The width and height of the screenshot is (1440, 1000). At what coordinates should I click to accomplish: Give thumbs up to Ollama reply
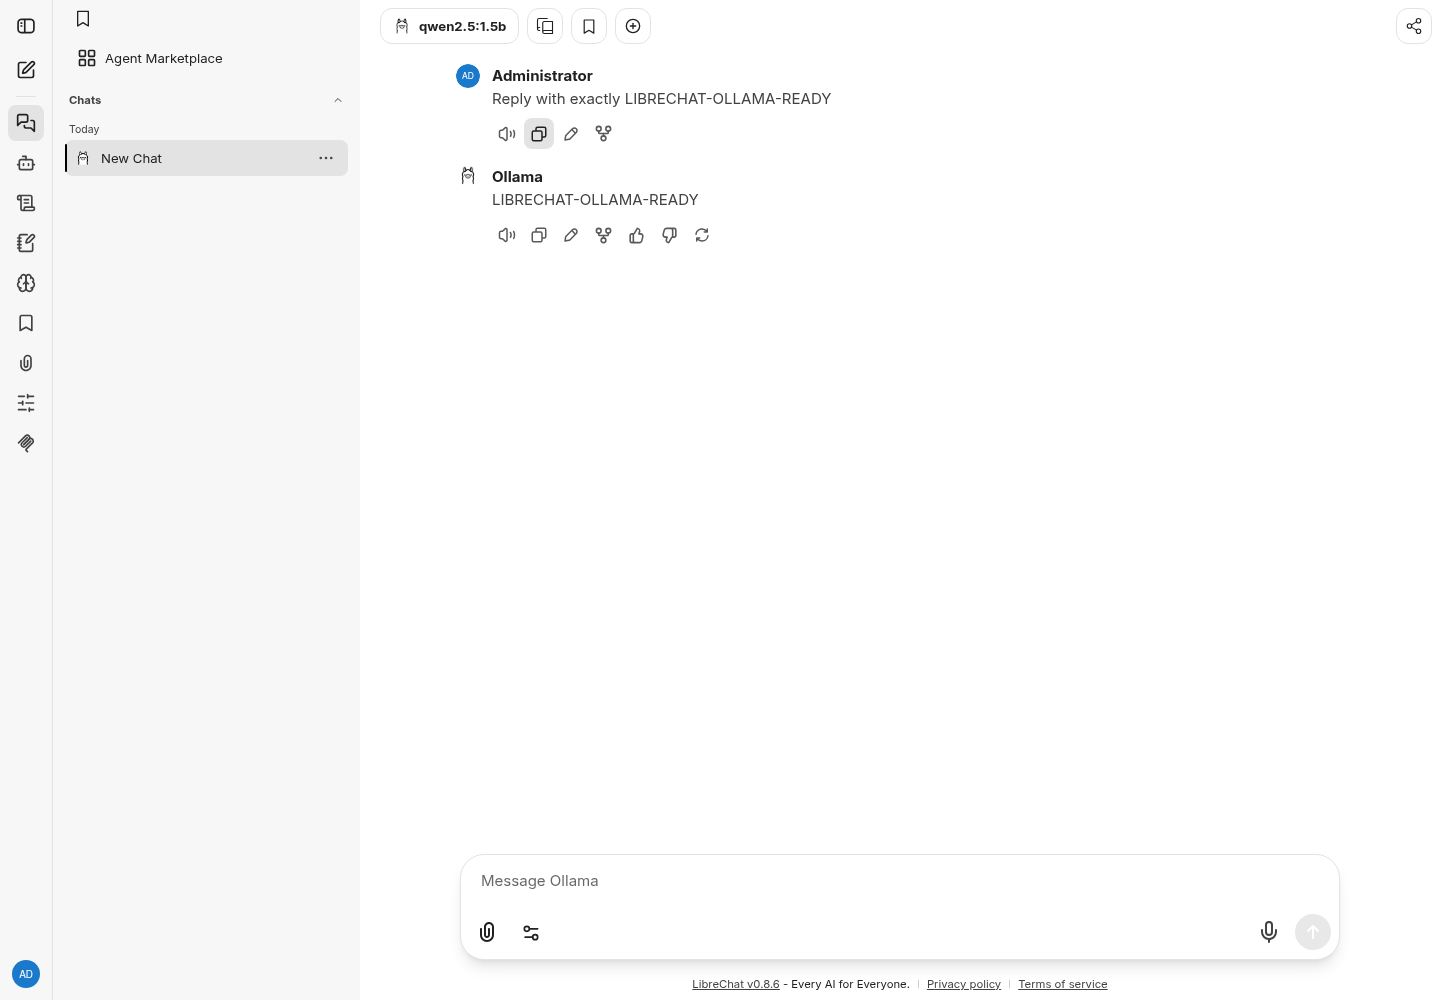pyautogui.click(x=636, y=235)
